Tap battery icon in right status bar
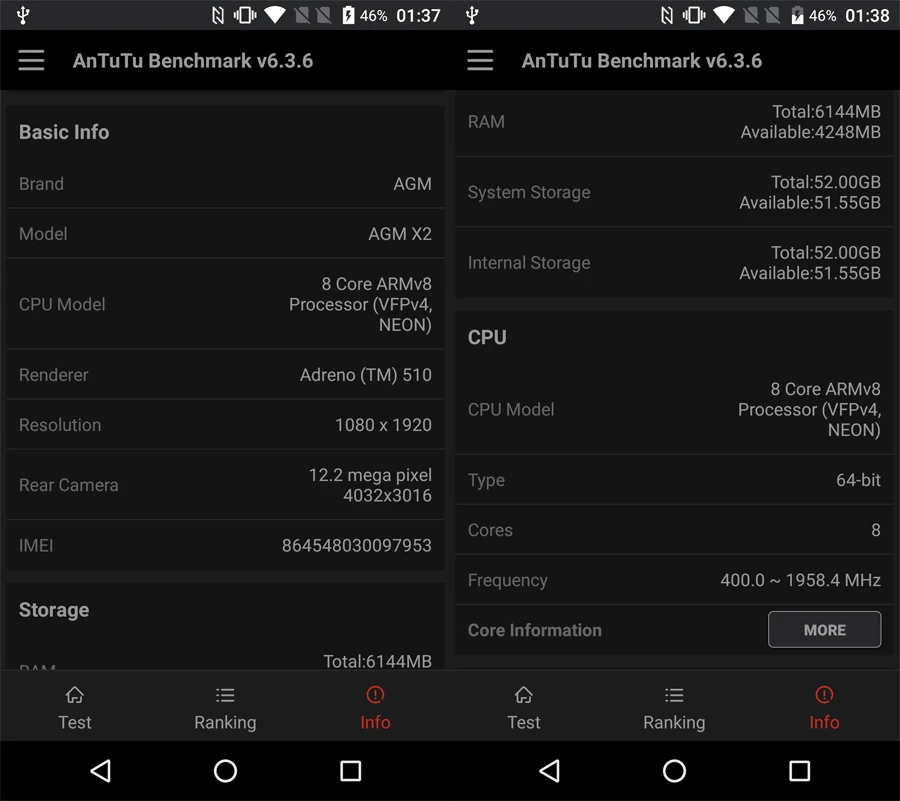The width and height of the screenshot is (900, 801). point(797,15)
